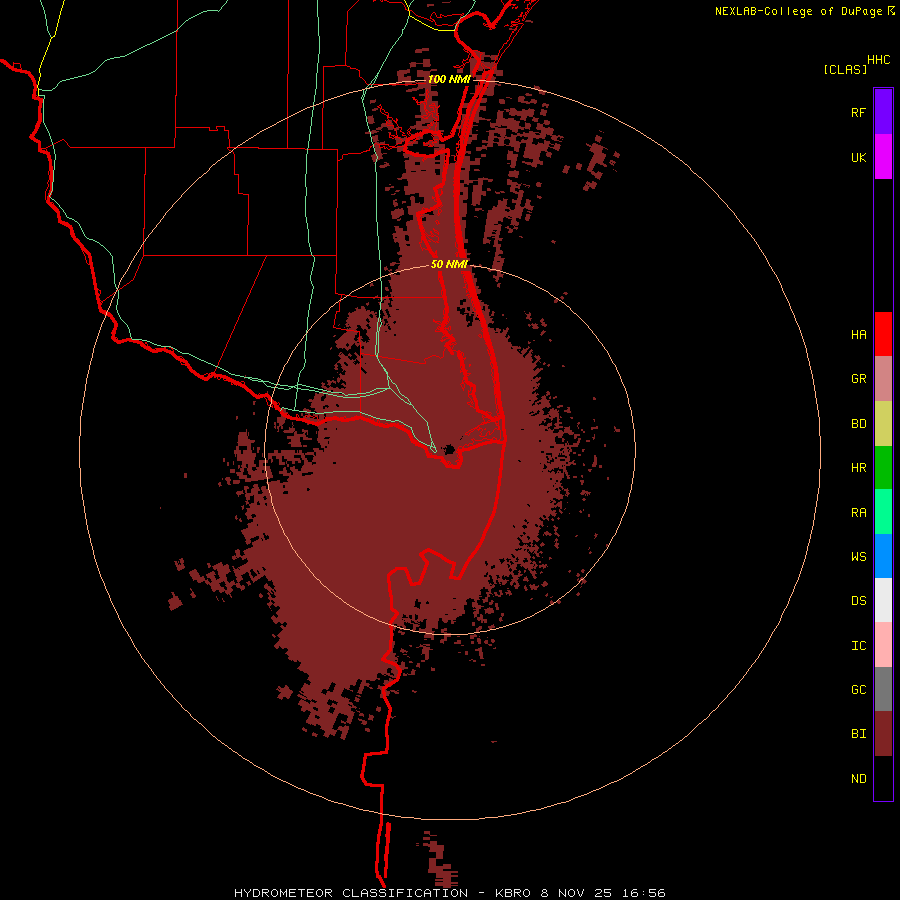
Task: Click the BD yellow legend swatch
Action: (x=883, y=424)
